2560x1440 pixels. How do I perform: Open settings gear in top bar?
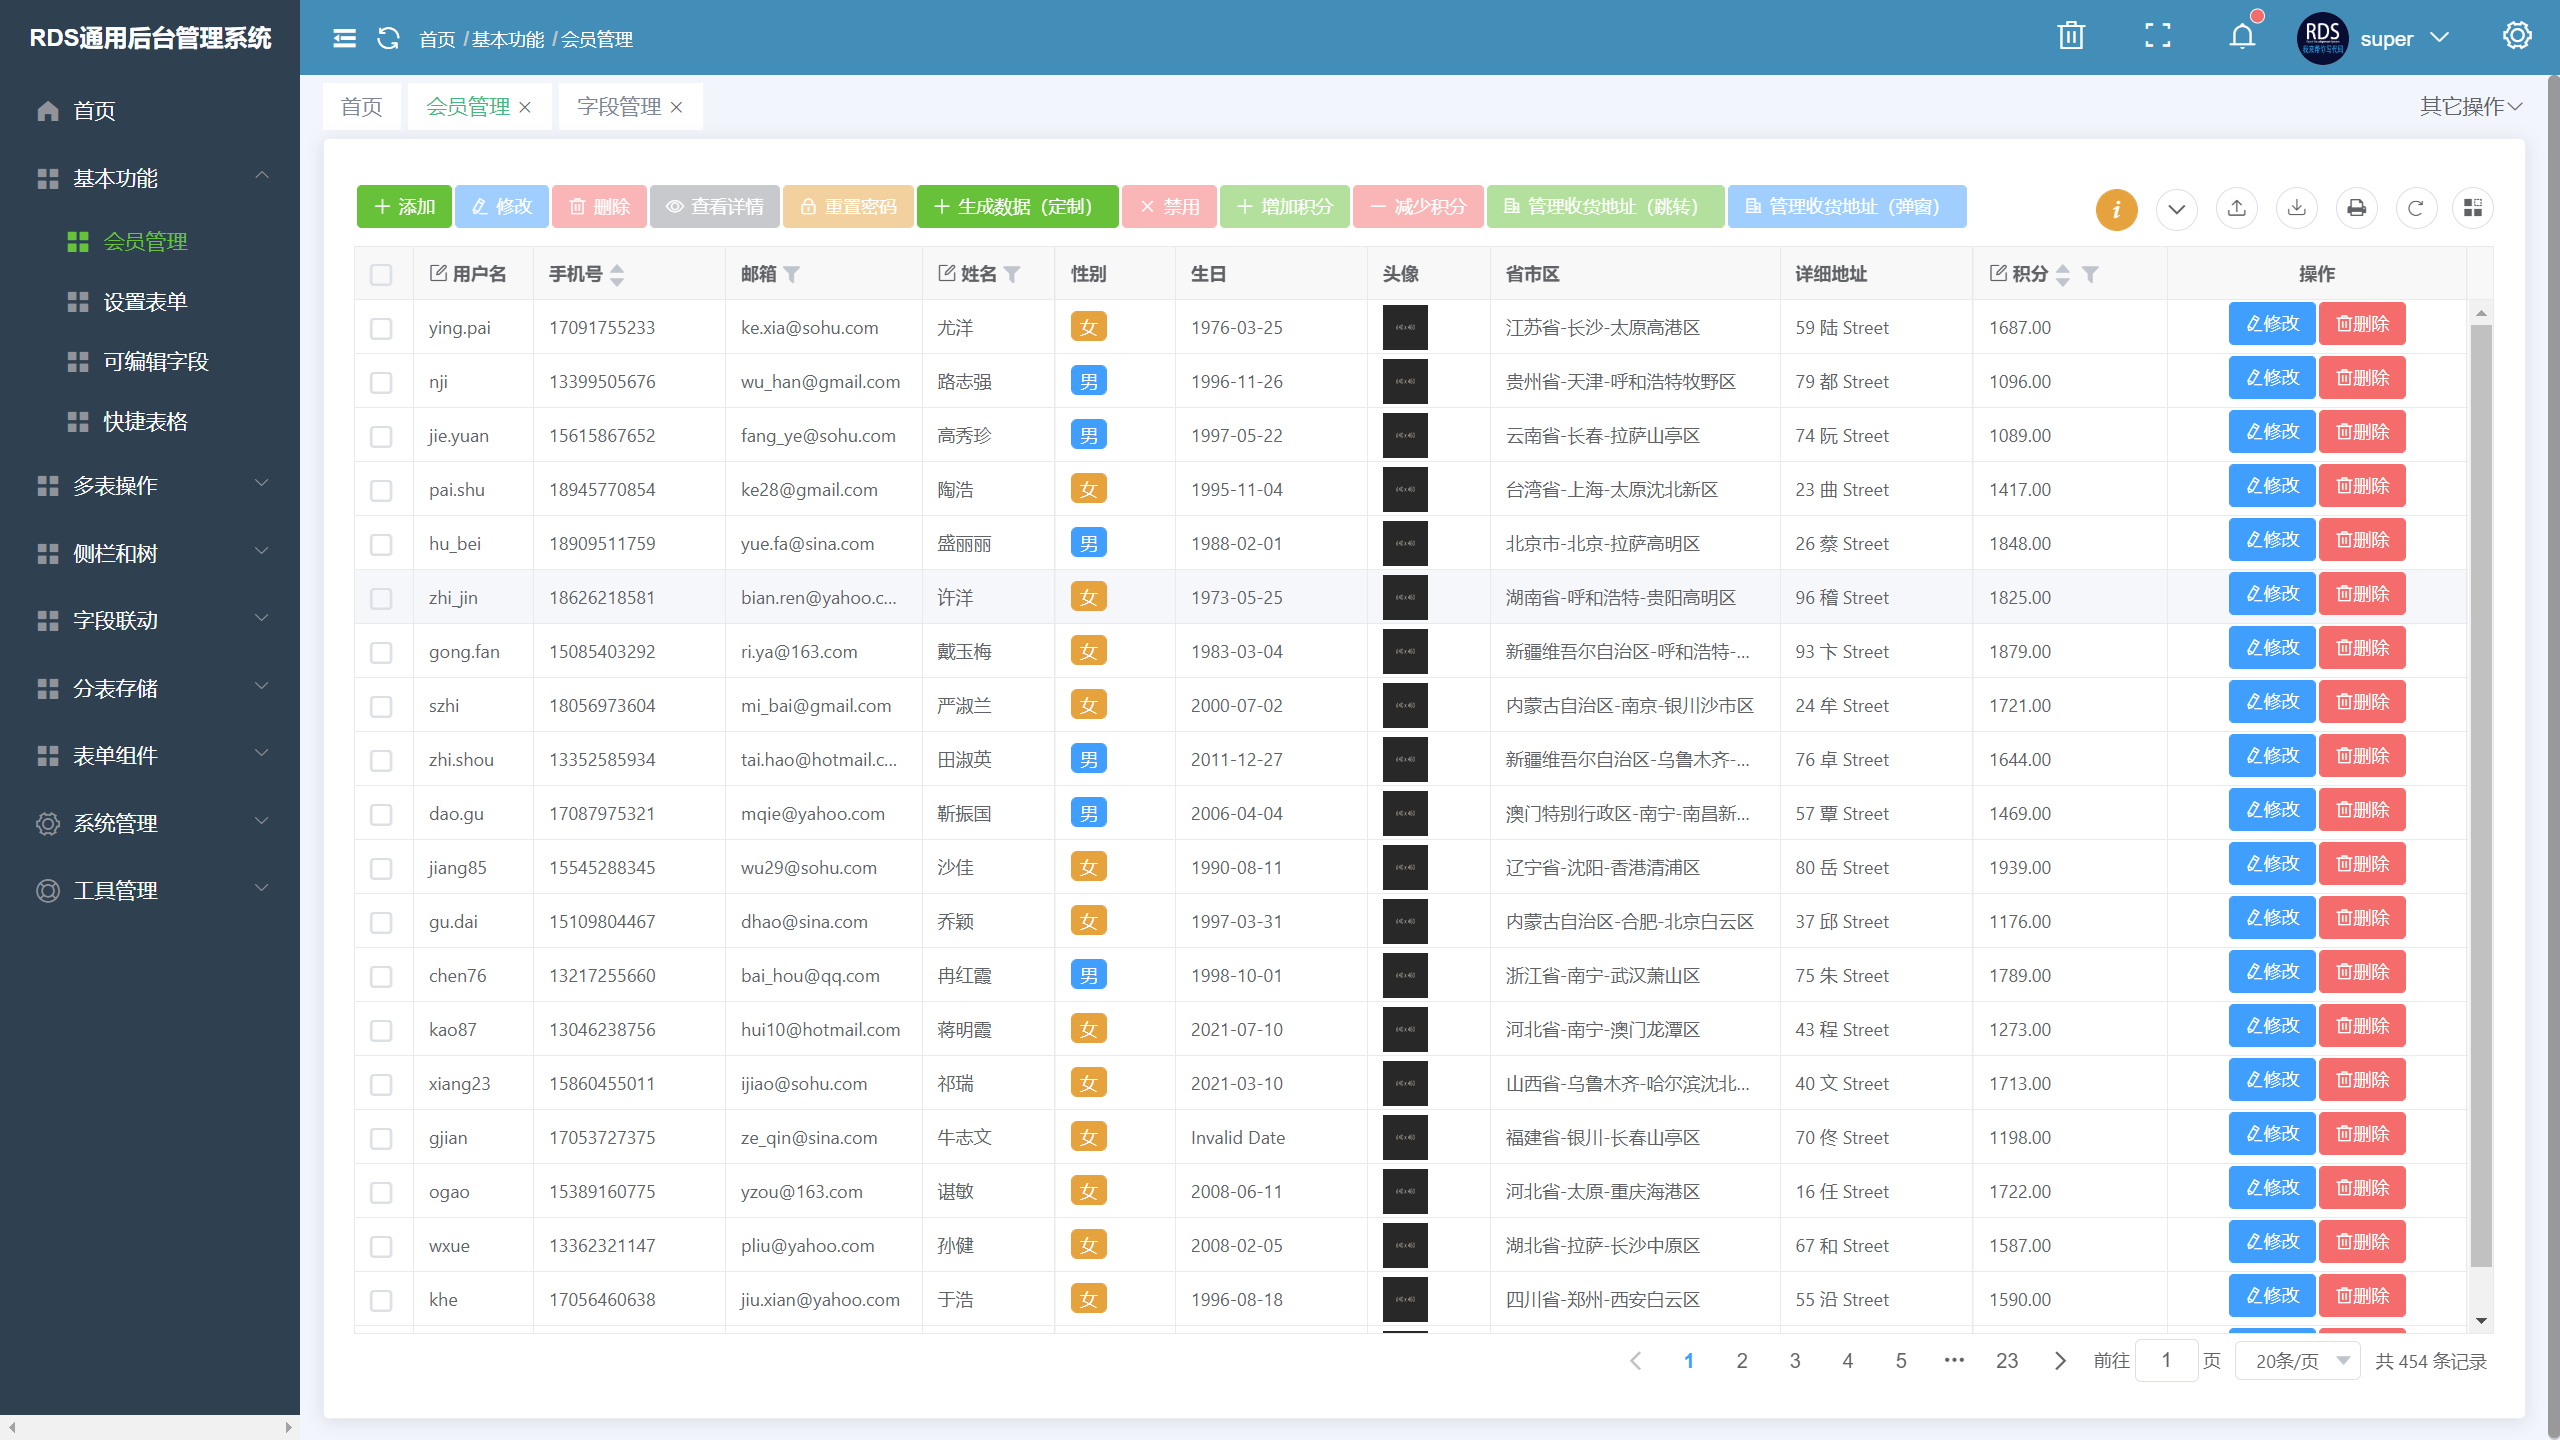coord(2516,37)
